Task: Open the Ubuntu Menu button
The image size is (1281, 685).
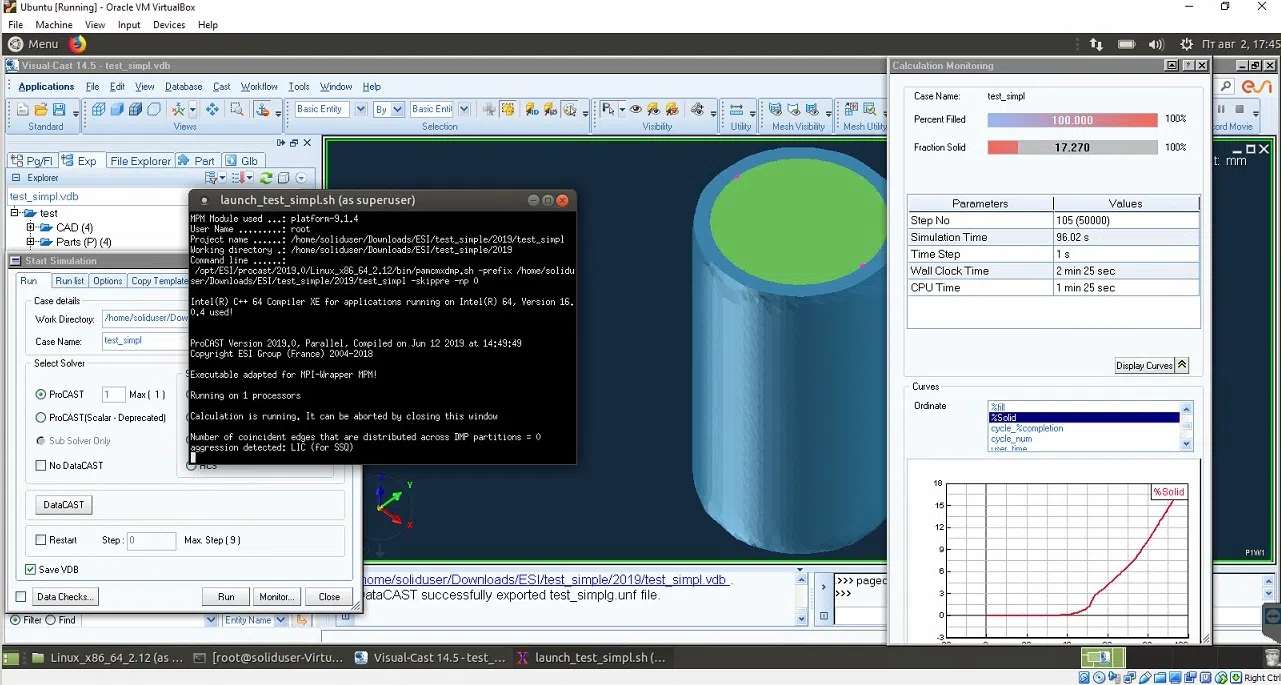Action: click(33, 44)
